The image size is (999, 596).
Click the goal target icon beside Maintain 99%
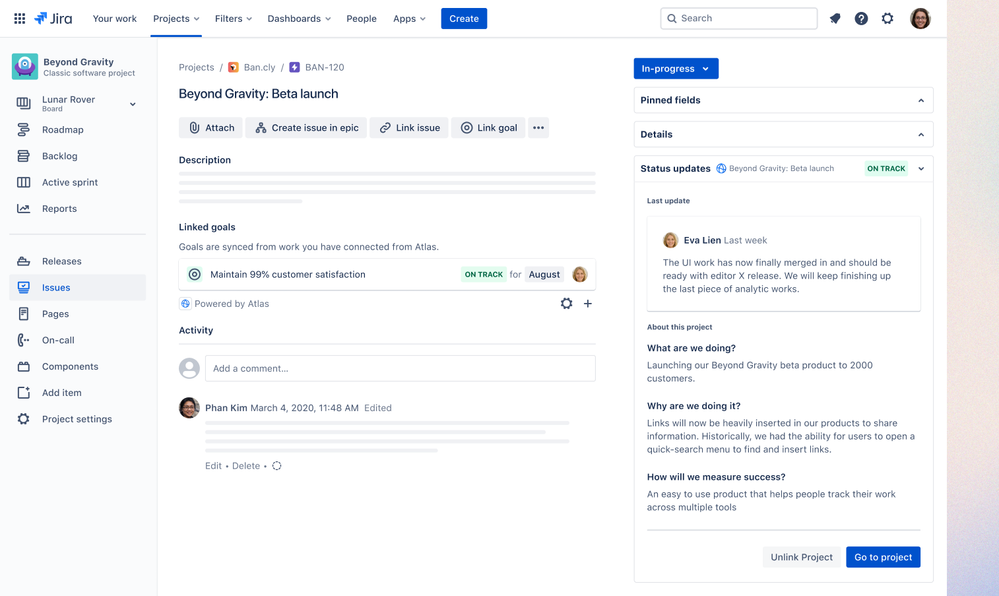pos(194,274)
